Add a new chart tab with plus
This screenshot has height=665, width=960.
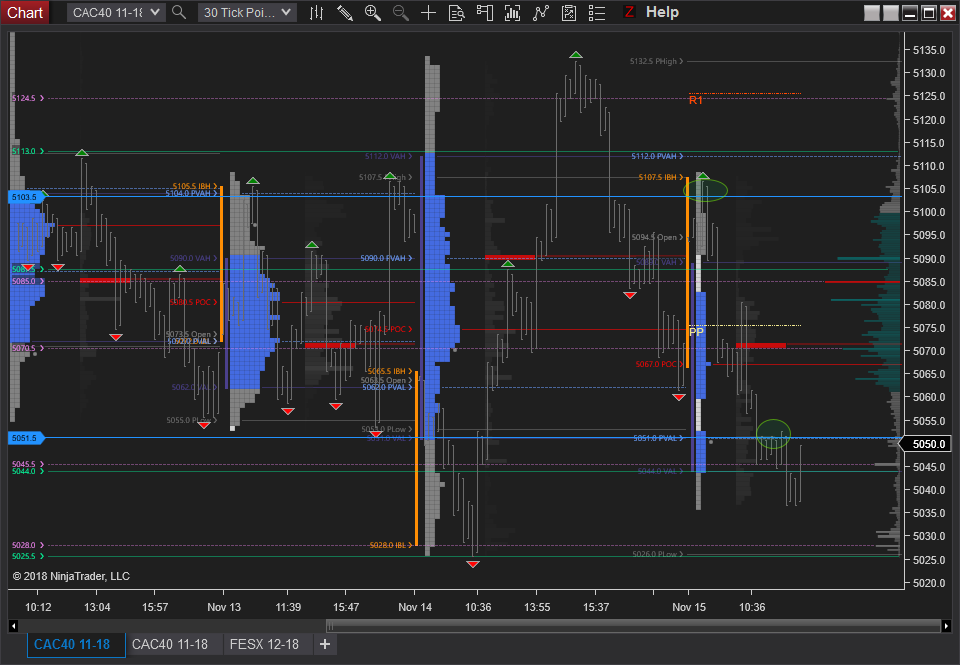click(325, 645)
